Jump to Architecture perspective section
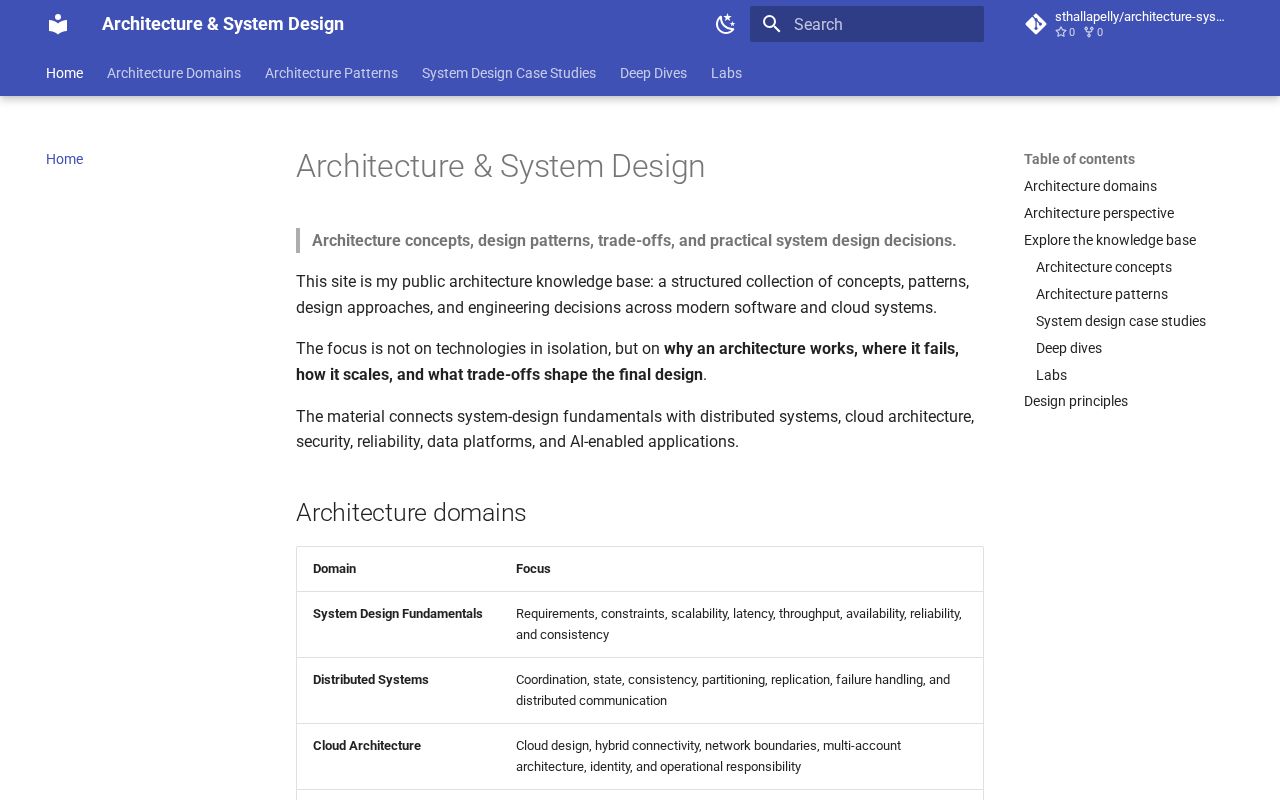Viewport: 1280px width, 800px height. point(1099,213)
